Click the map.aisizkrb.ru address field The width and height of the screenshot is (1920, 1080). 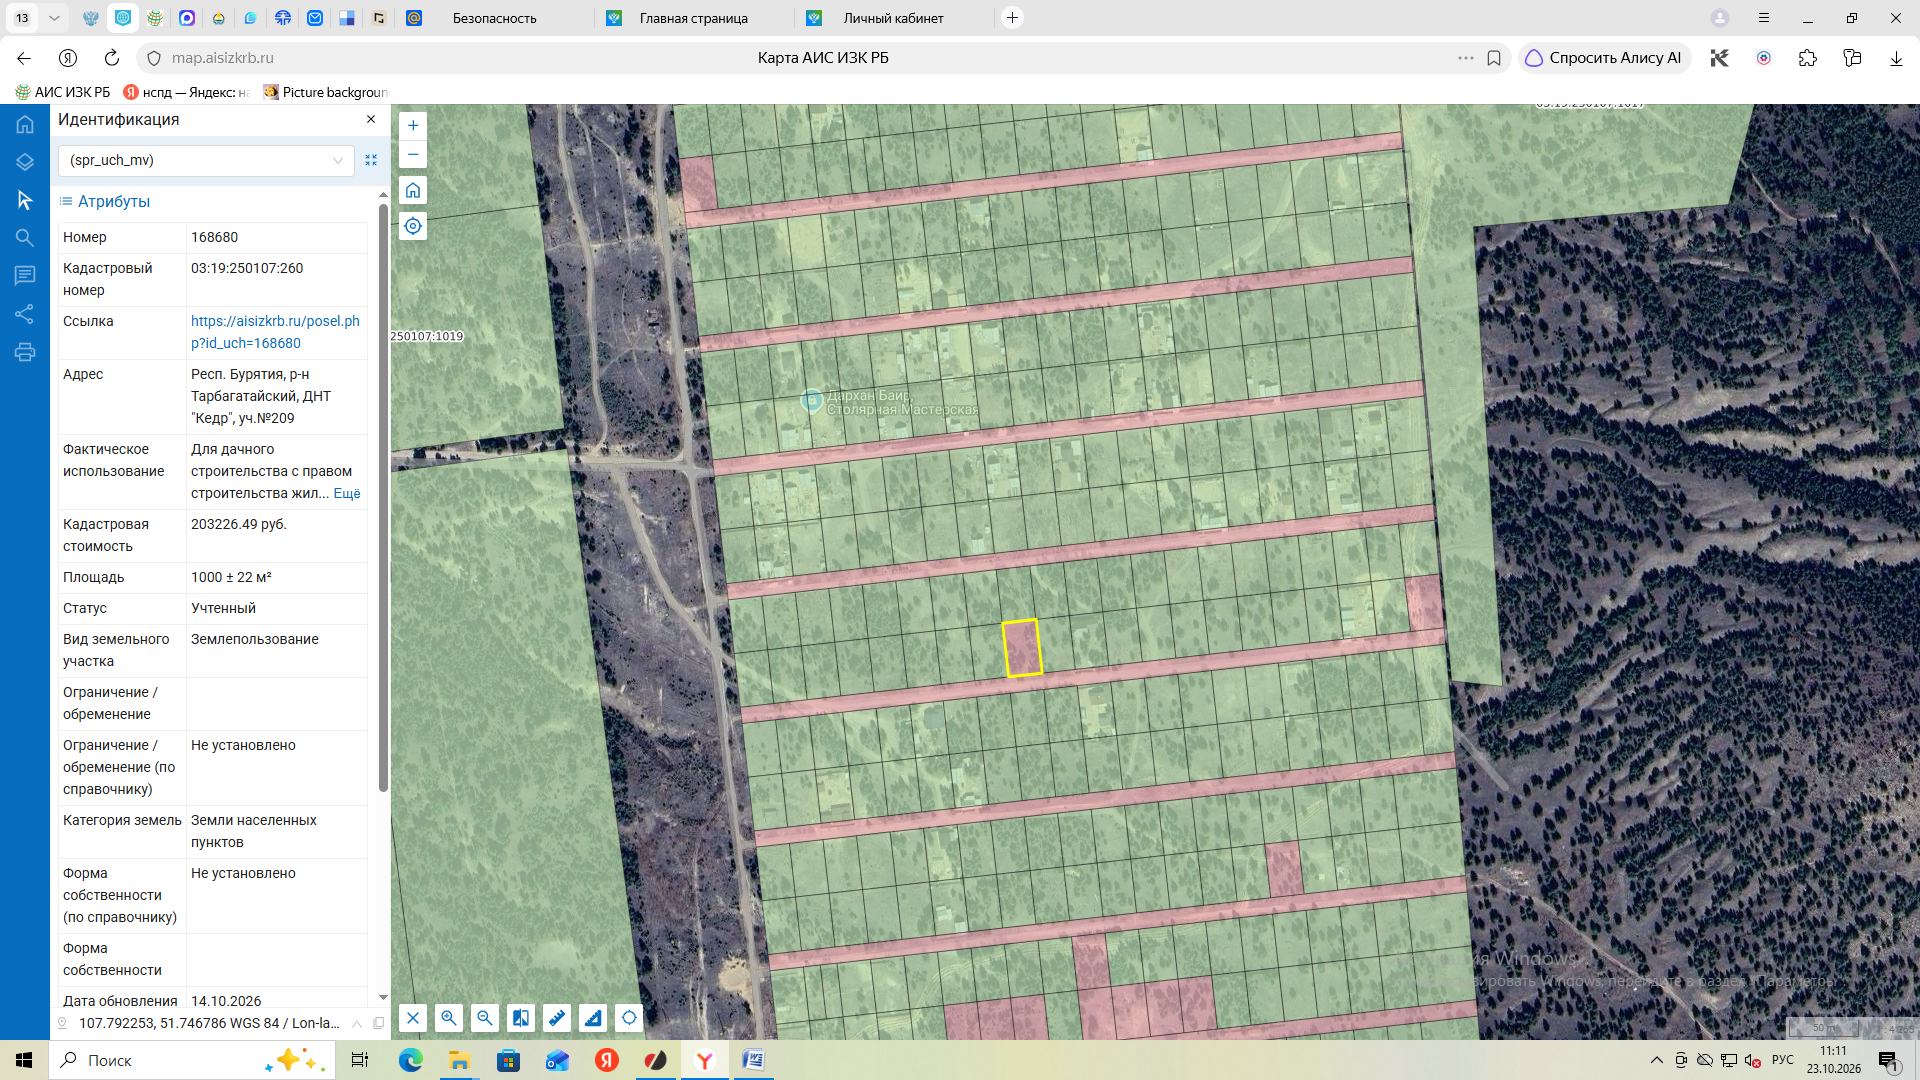222,58
